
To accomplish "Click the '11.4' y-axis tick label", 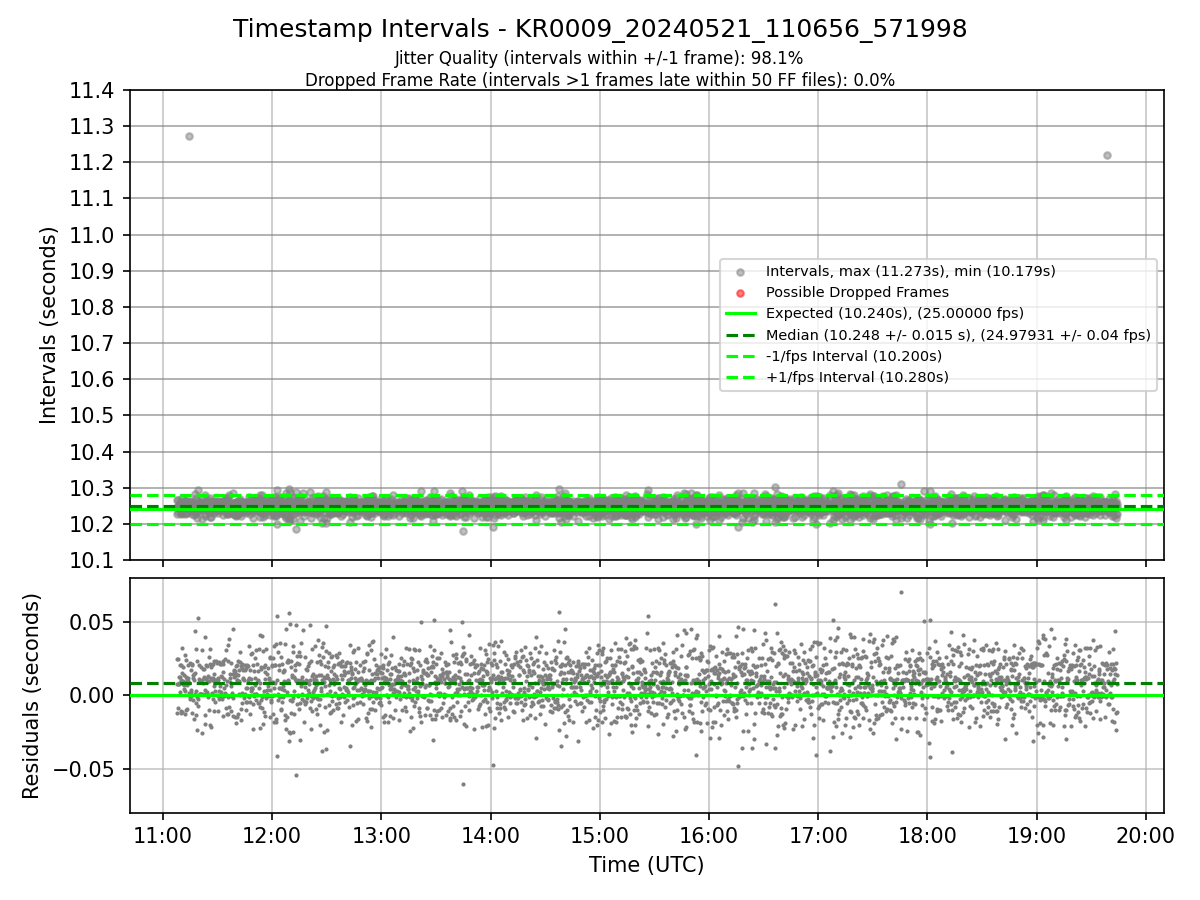I will (90, 91).
